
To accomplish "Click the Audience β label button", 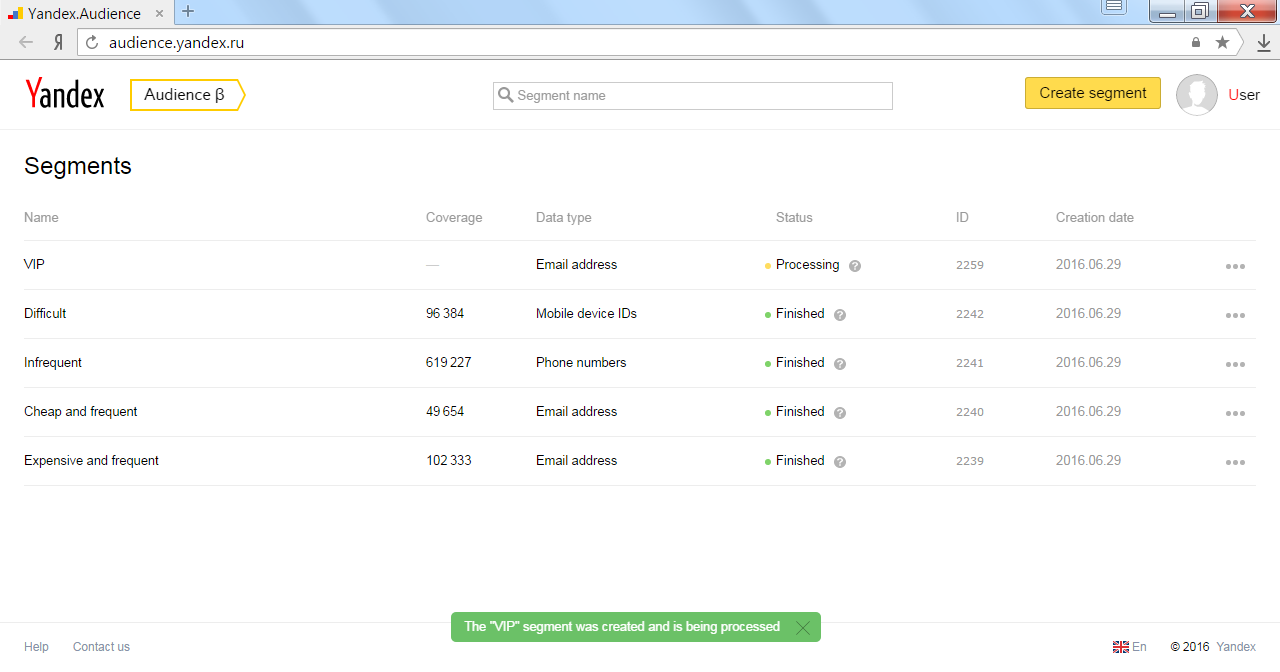I will point(187,95).
